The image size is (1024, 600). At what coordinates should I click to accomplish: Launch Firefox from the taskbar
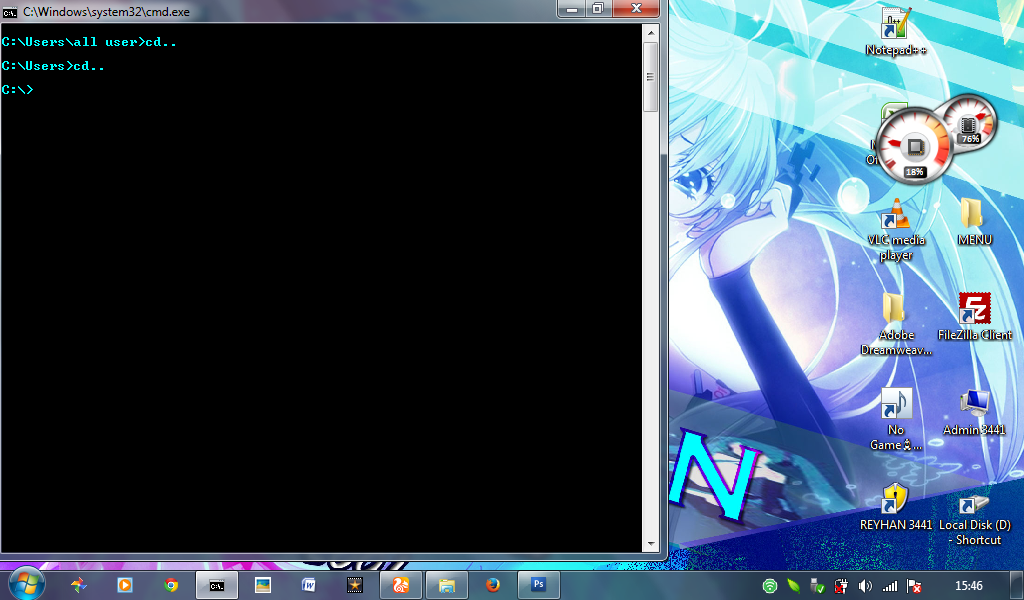coord(493,586)
